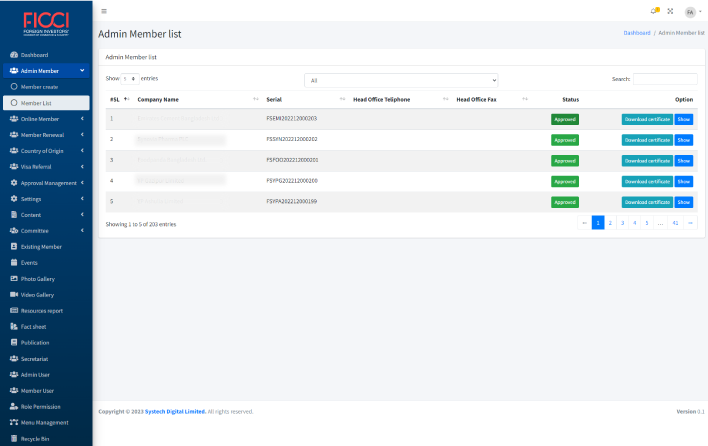Click the hamburger sidebar toggle icon
The image size is (708, 446).
coord(104,11)
